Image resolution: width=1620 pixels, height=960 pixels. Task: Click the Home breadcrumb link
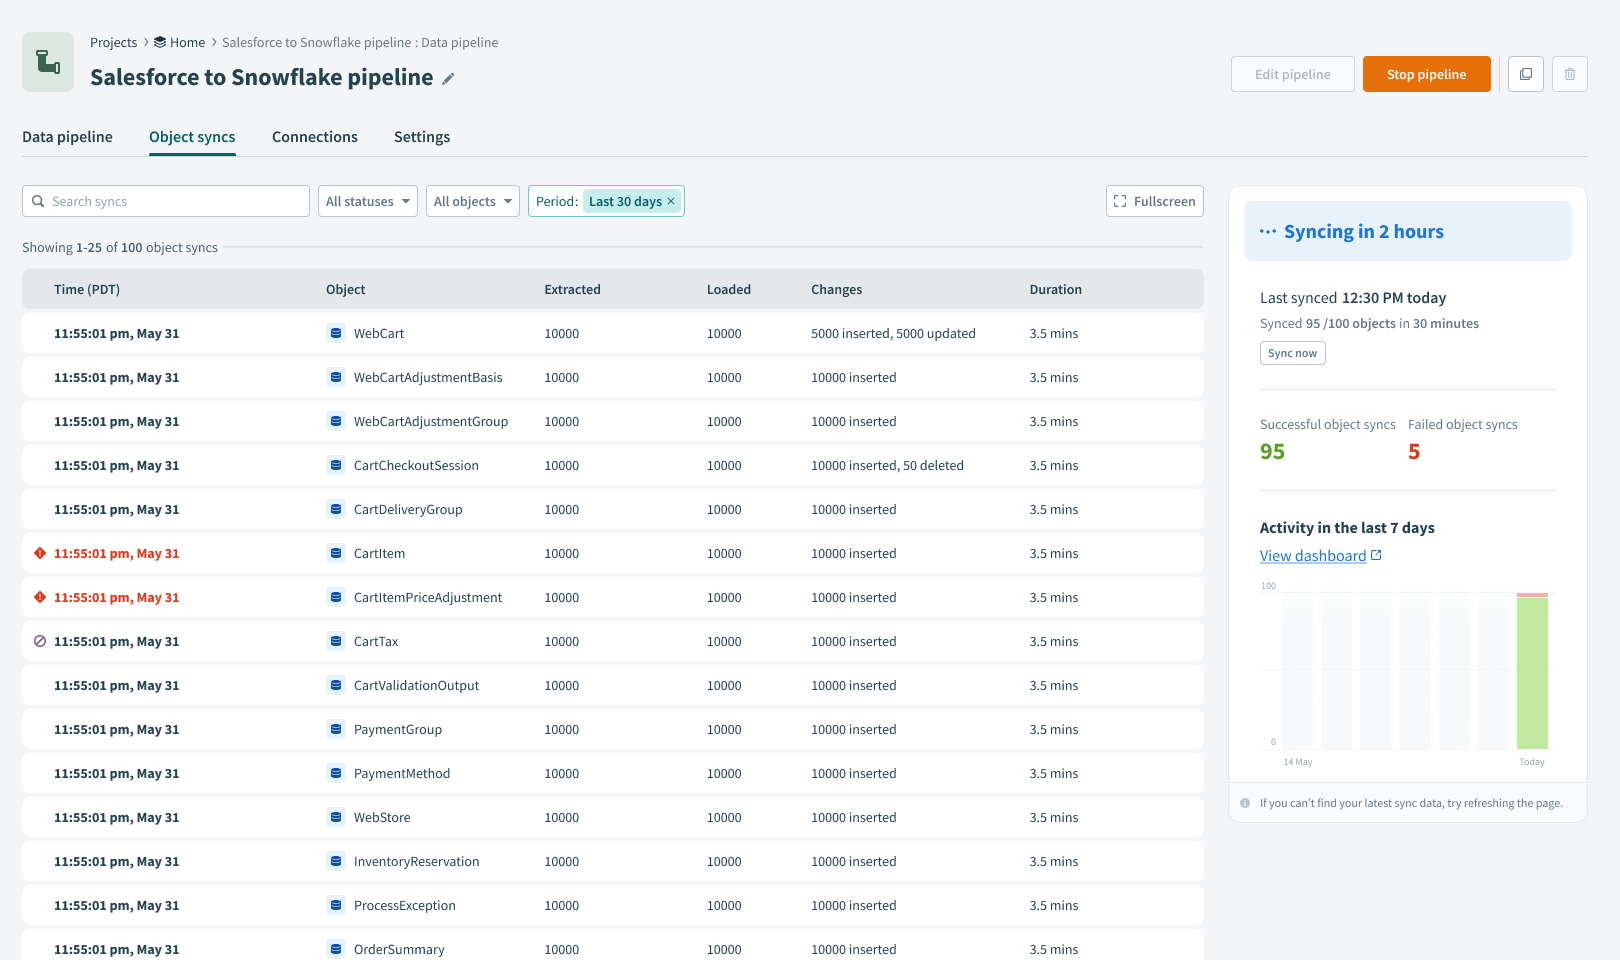tap(187, 42)
